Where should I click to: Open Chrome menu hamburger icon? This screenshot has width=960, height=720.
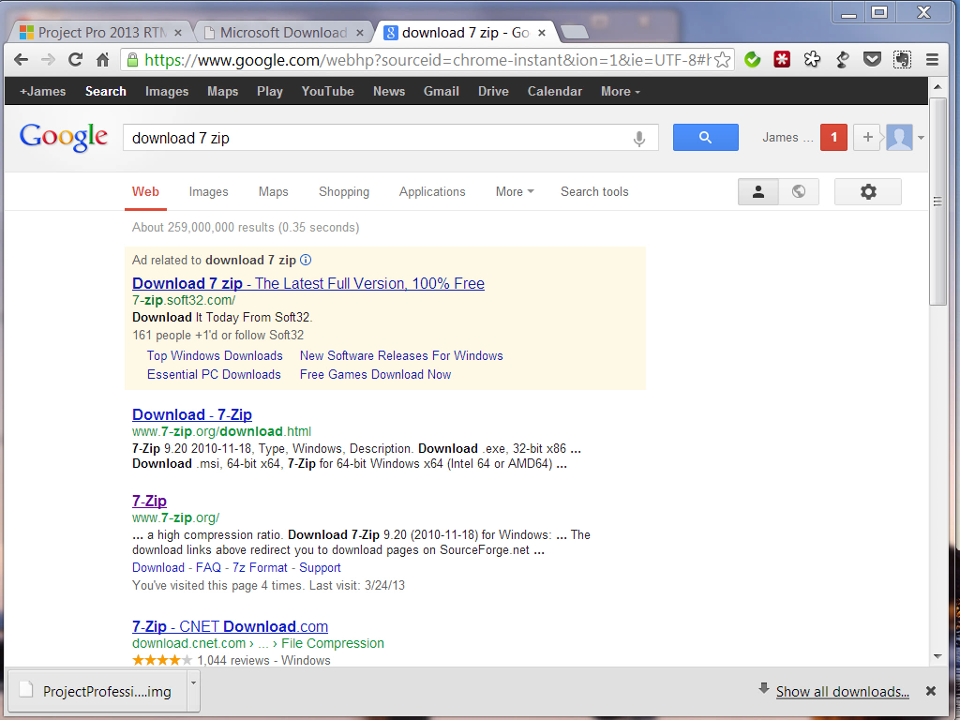[932, 60]
